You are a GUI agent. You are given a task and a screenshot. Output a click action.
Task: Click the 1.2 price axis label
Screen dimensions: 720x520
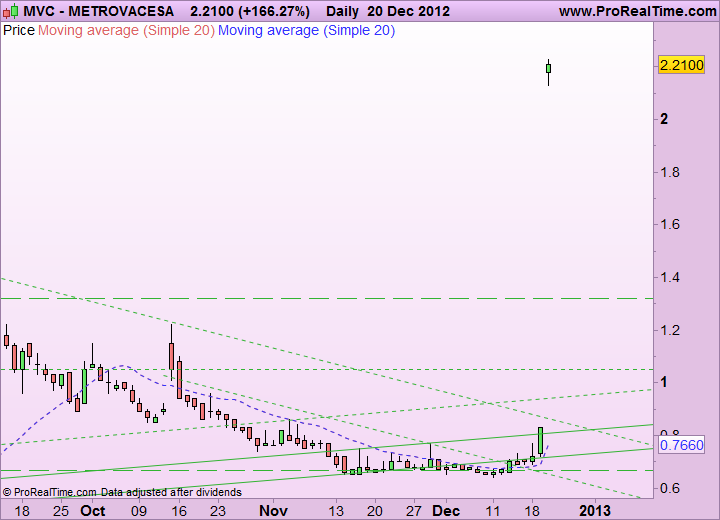(669, 330)
